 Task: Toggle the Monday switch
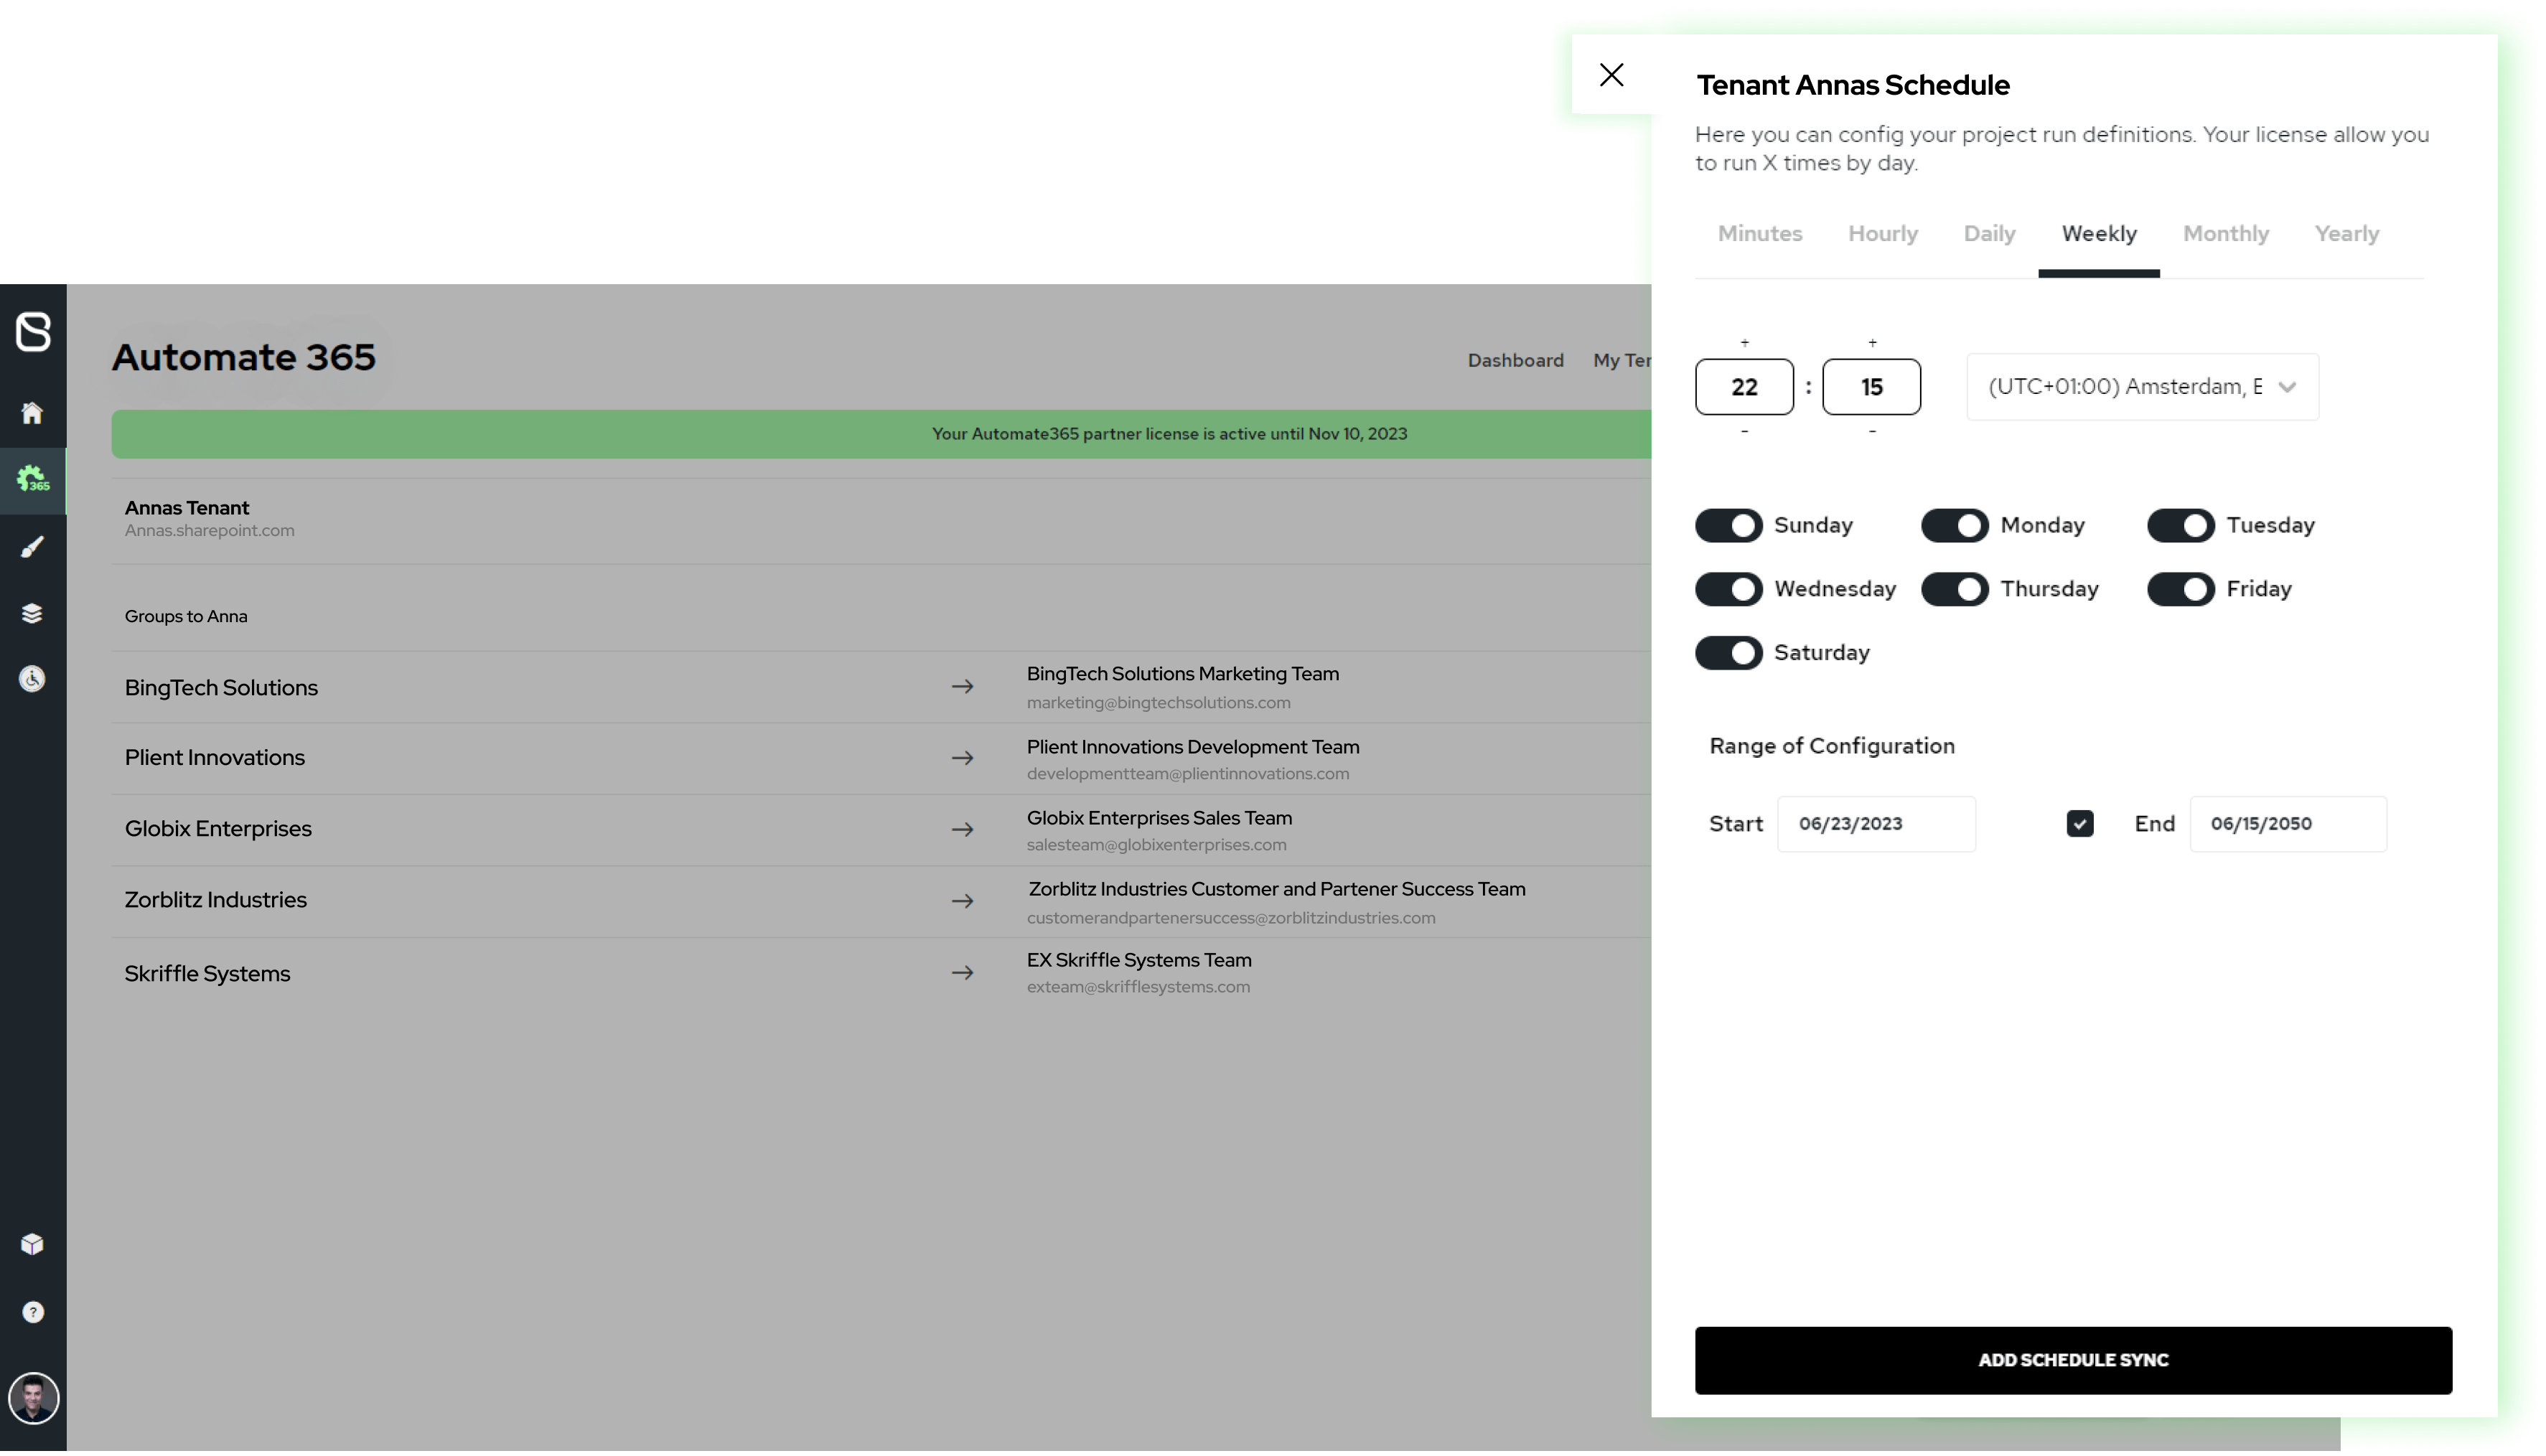[x=1956, y=526]
